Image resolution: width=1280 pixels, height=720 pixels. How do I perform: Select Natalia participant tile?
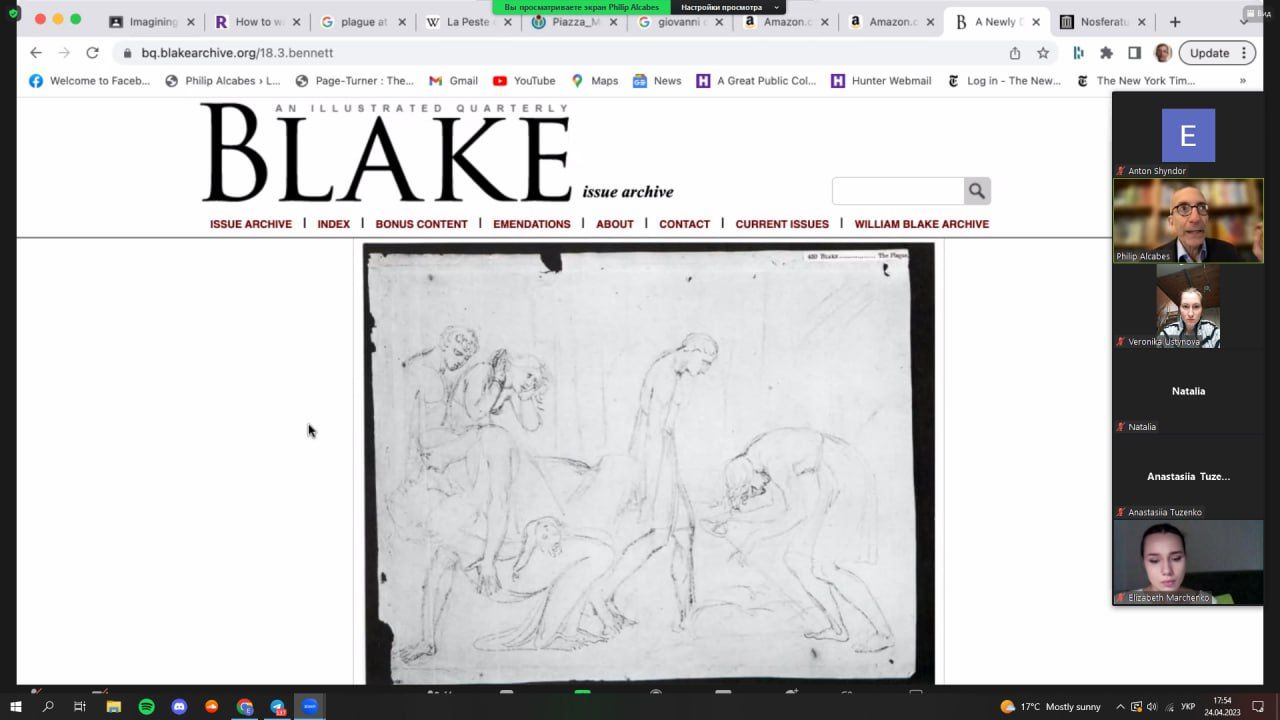1188,391
